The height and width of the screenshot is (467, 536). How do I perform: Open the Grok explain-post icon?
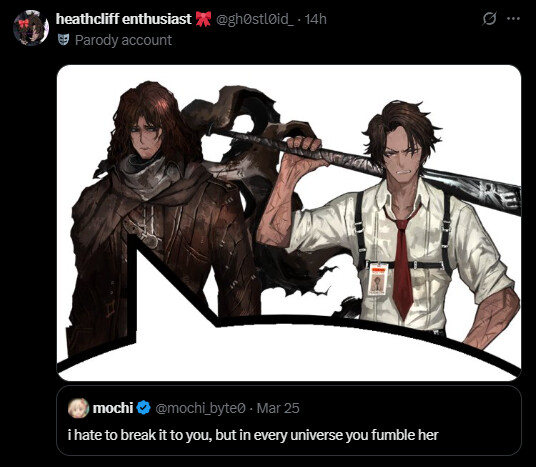point(489,18)
